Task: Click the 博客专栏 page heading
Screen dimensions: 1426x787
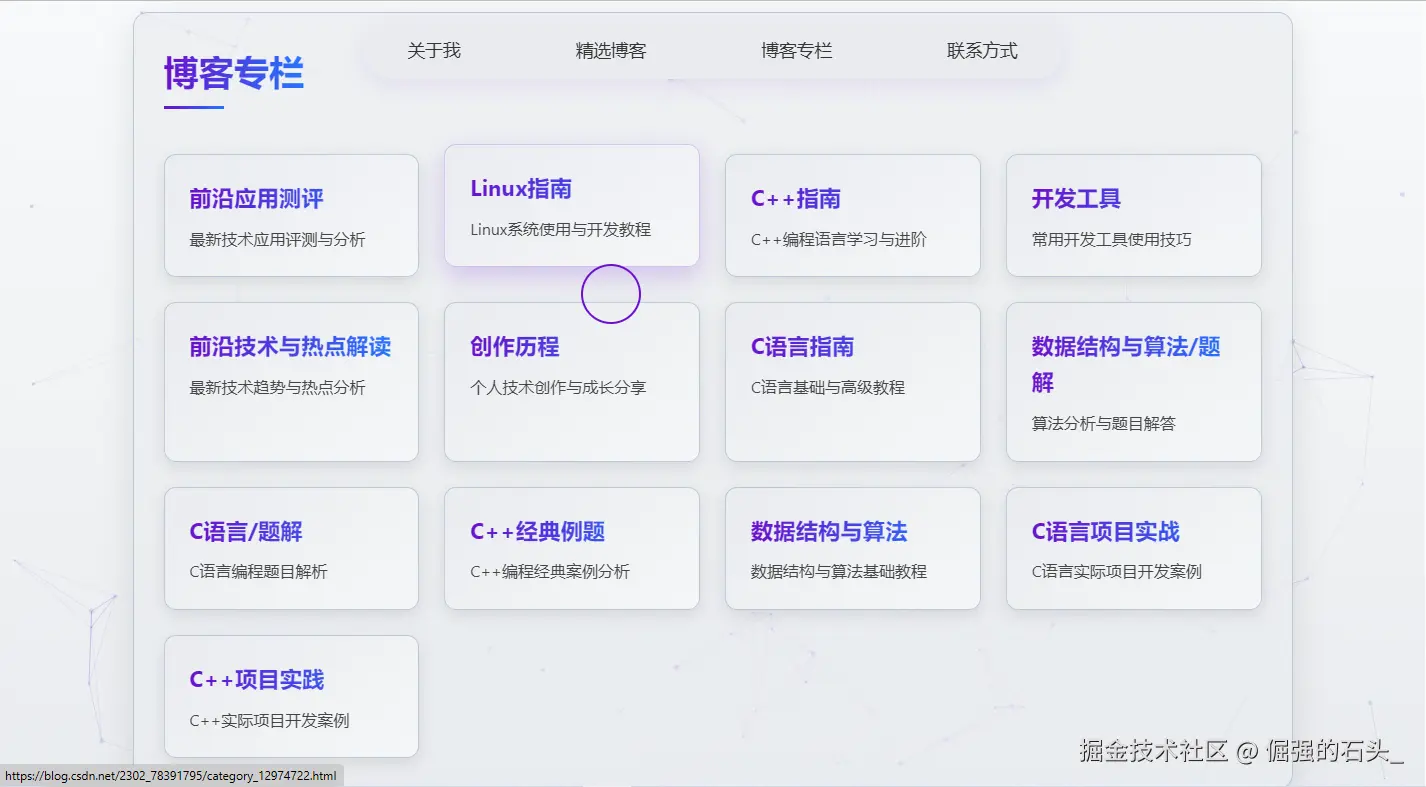Action: point(233,72)
